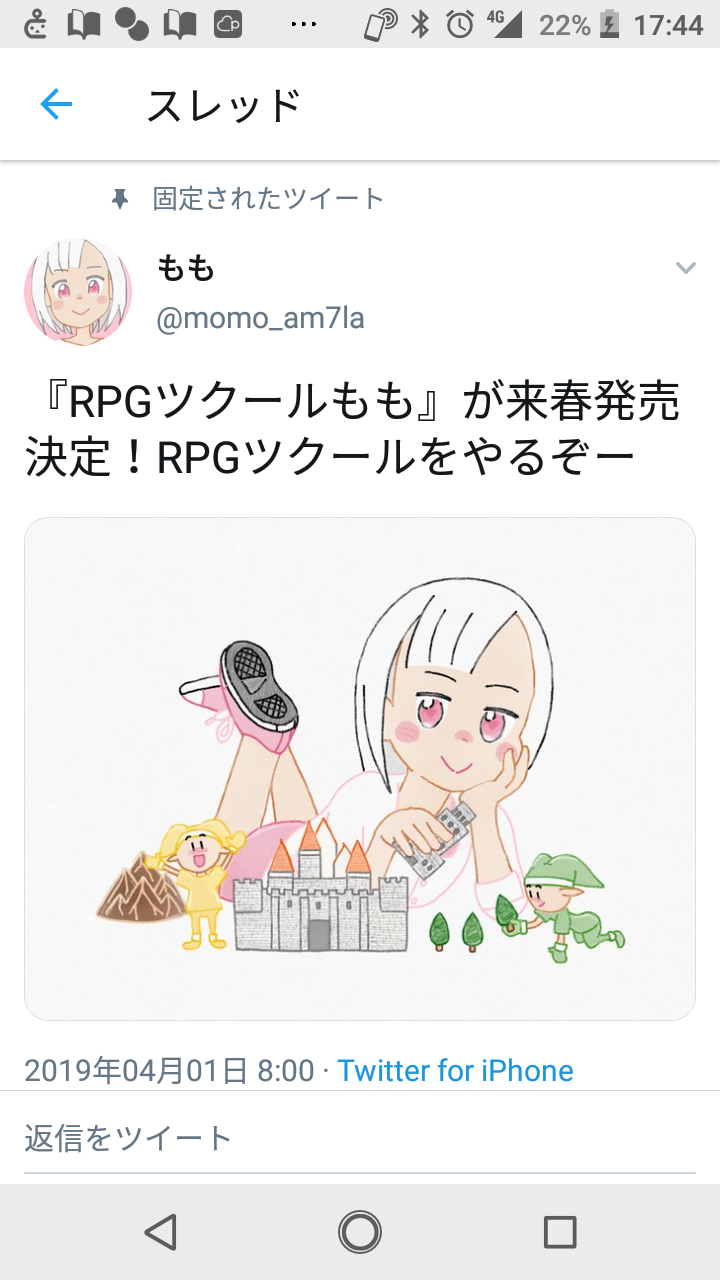Tap the alarm clock status icon

(x=459, y=24)
